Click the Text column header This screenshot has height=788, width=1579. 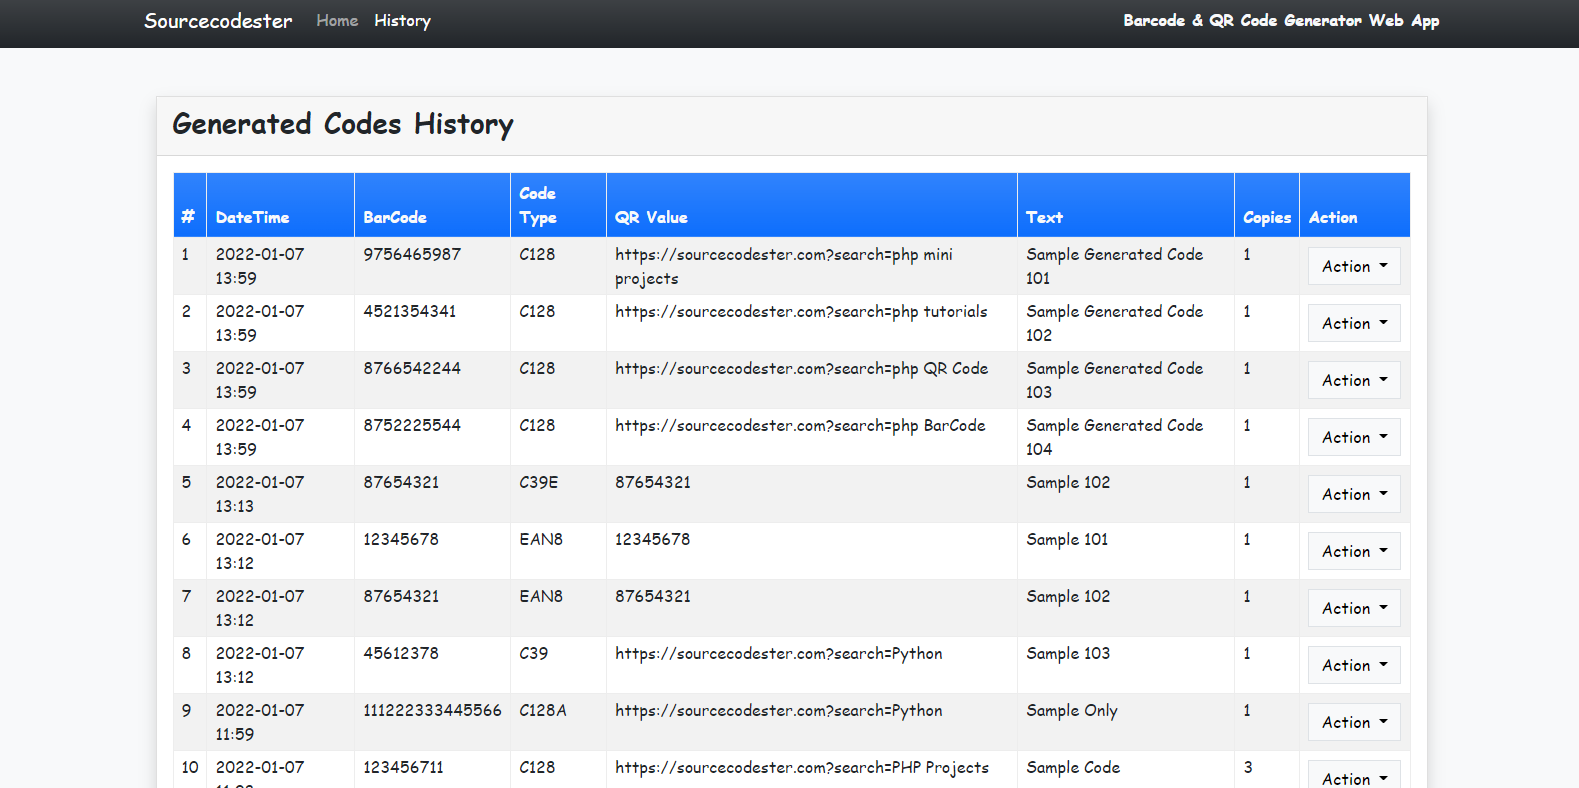coord(1125,205)
